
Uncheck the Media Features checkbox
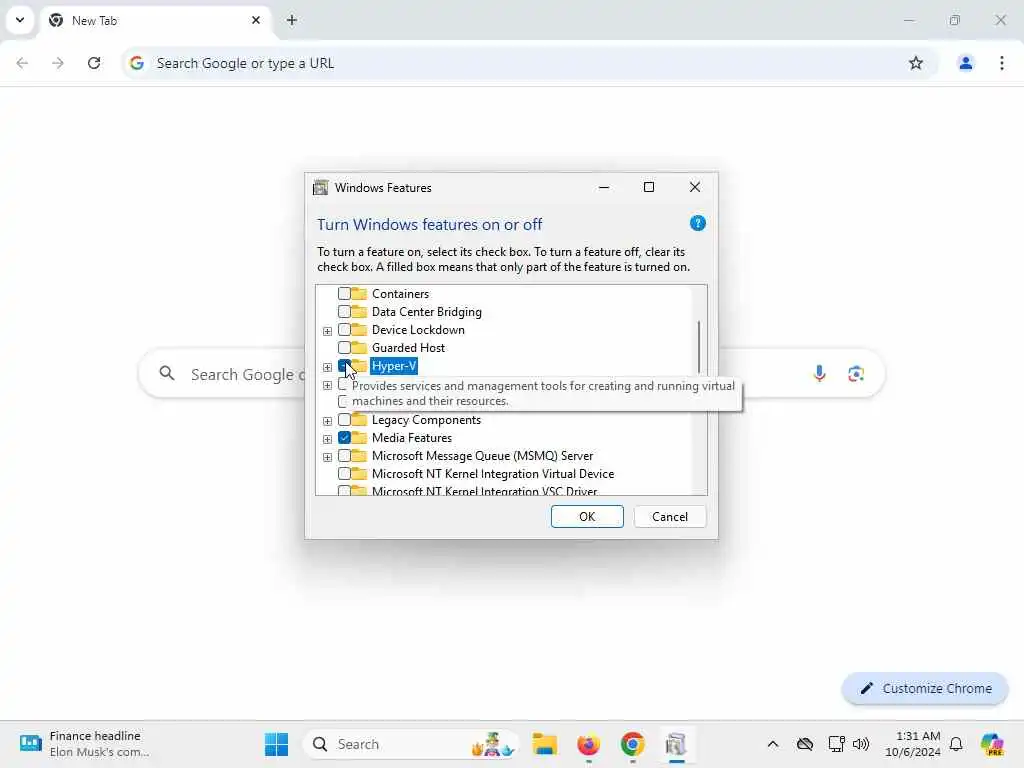pyautogui.click(x=344, y=438)
